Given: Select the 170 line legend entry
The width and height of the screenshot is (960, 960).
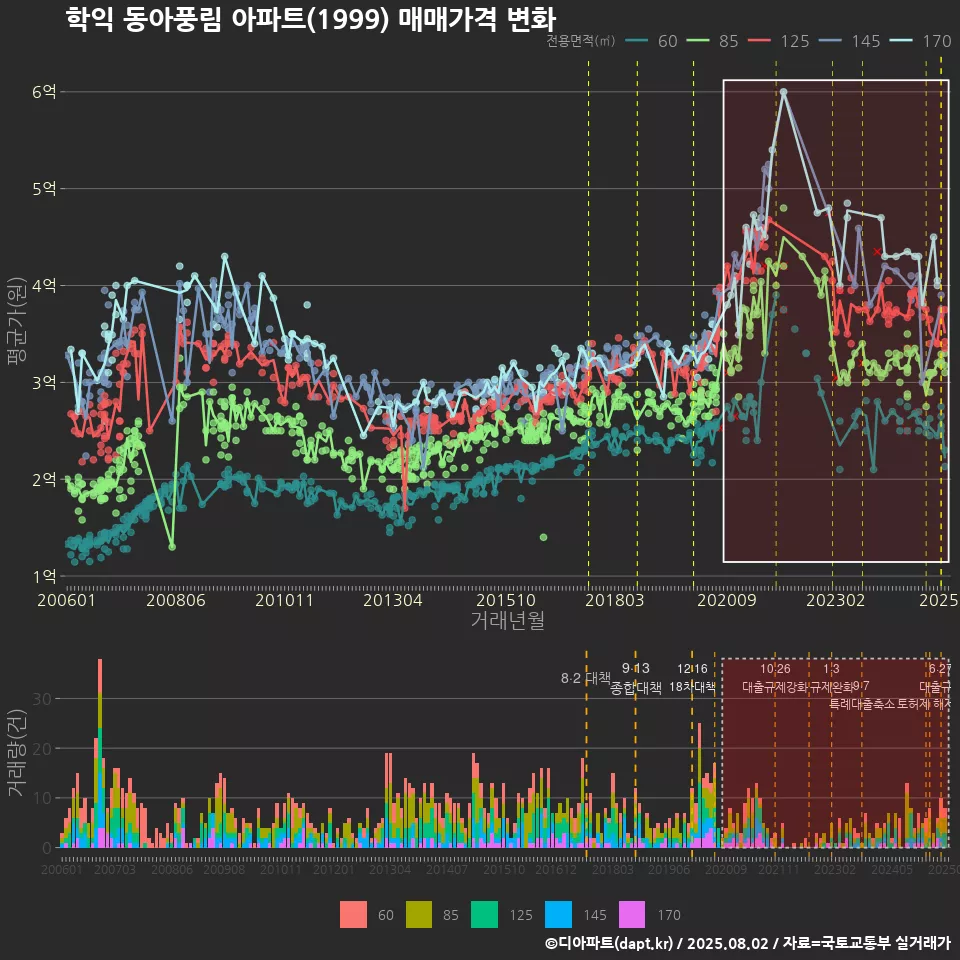Looking at the screenshot, I should (x=921, y=41).
